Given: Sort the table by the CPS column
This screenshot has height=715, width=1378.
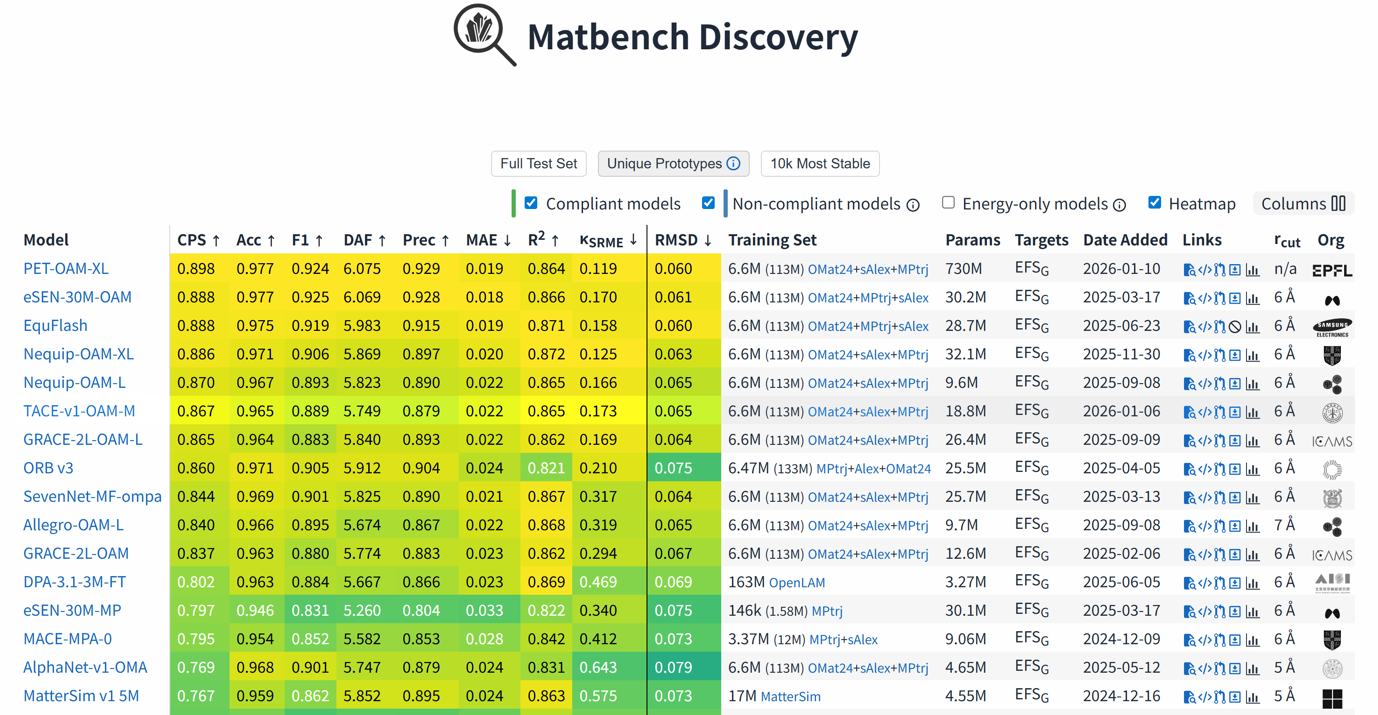Looking at the screenshot, I should tap(198, 240).
